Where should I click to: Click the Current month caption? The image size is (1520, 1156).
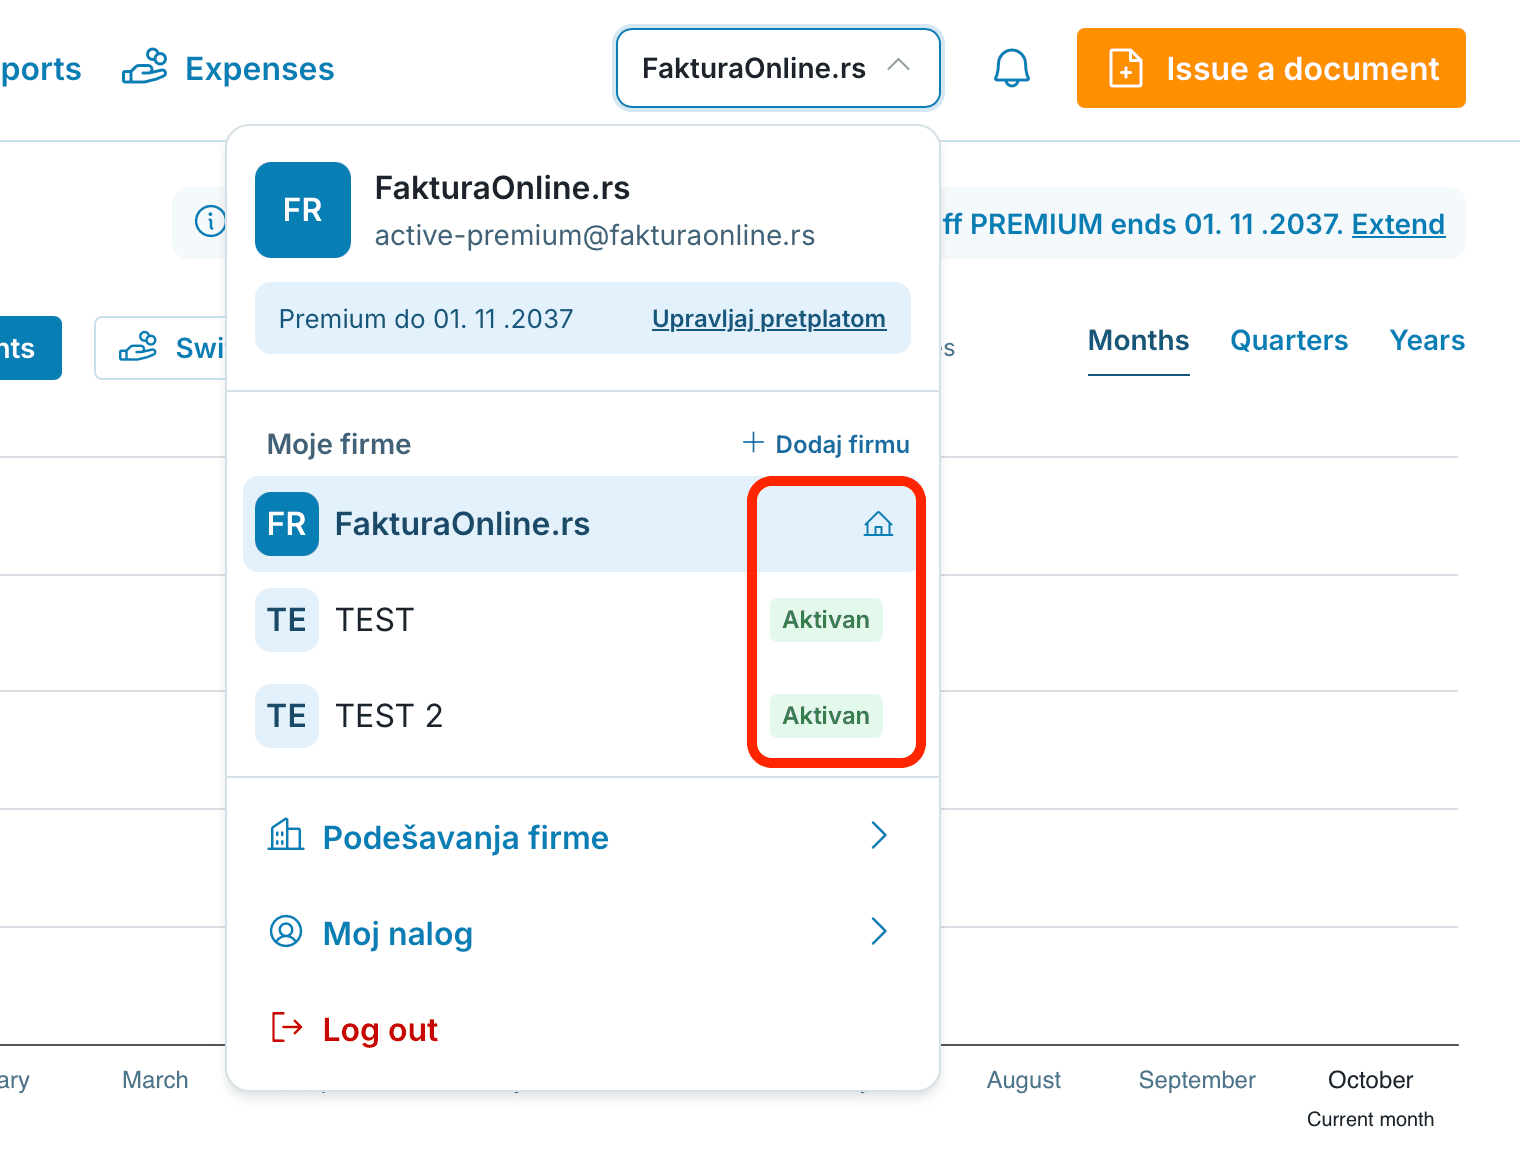coord(1370,1119)
